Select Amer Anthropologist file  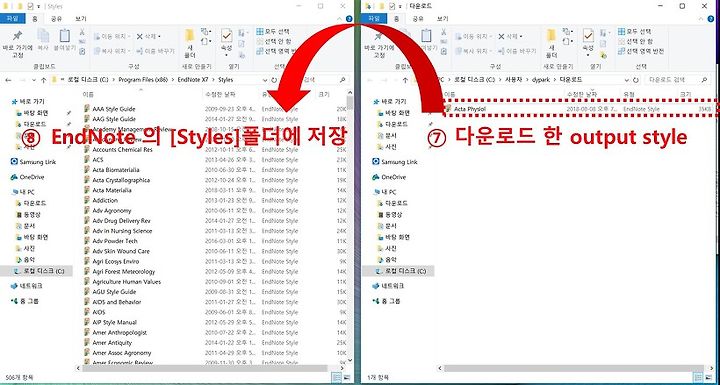tap(119, 332)
